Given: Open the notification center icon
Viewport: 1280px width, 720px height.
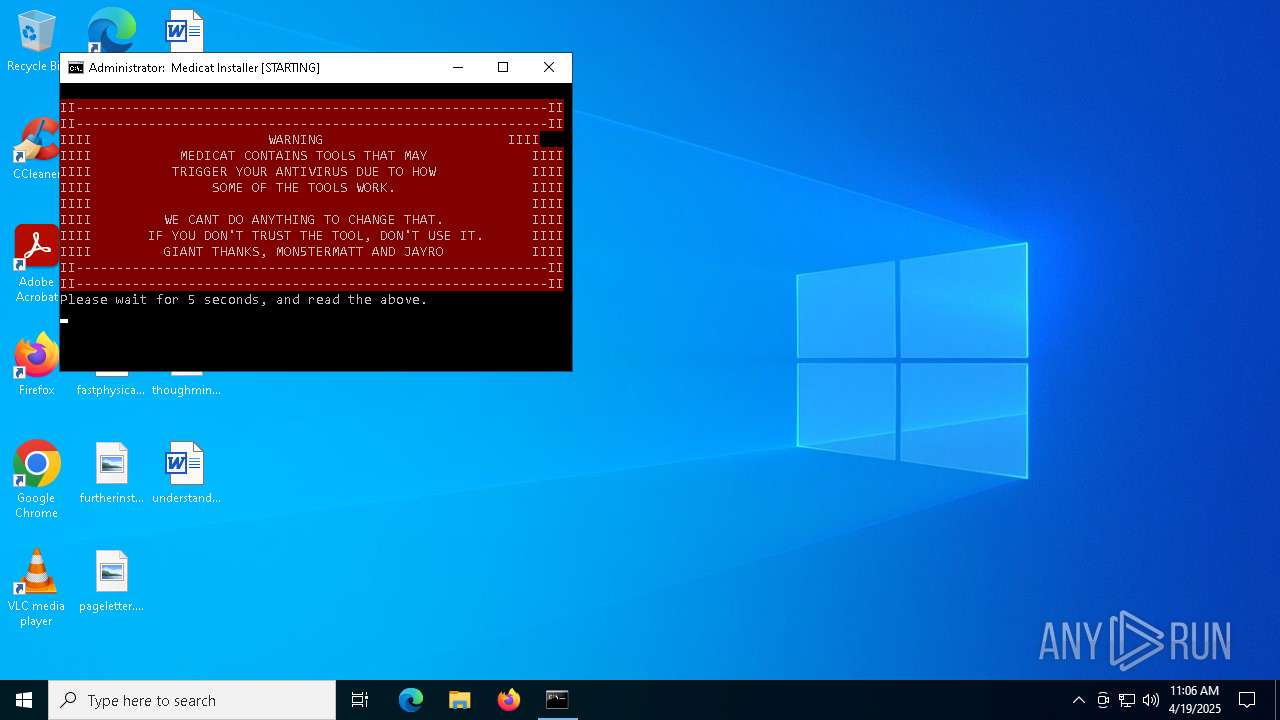Looking at the screenshot, I should click(1247, 700).
